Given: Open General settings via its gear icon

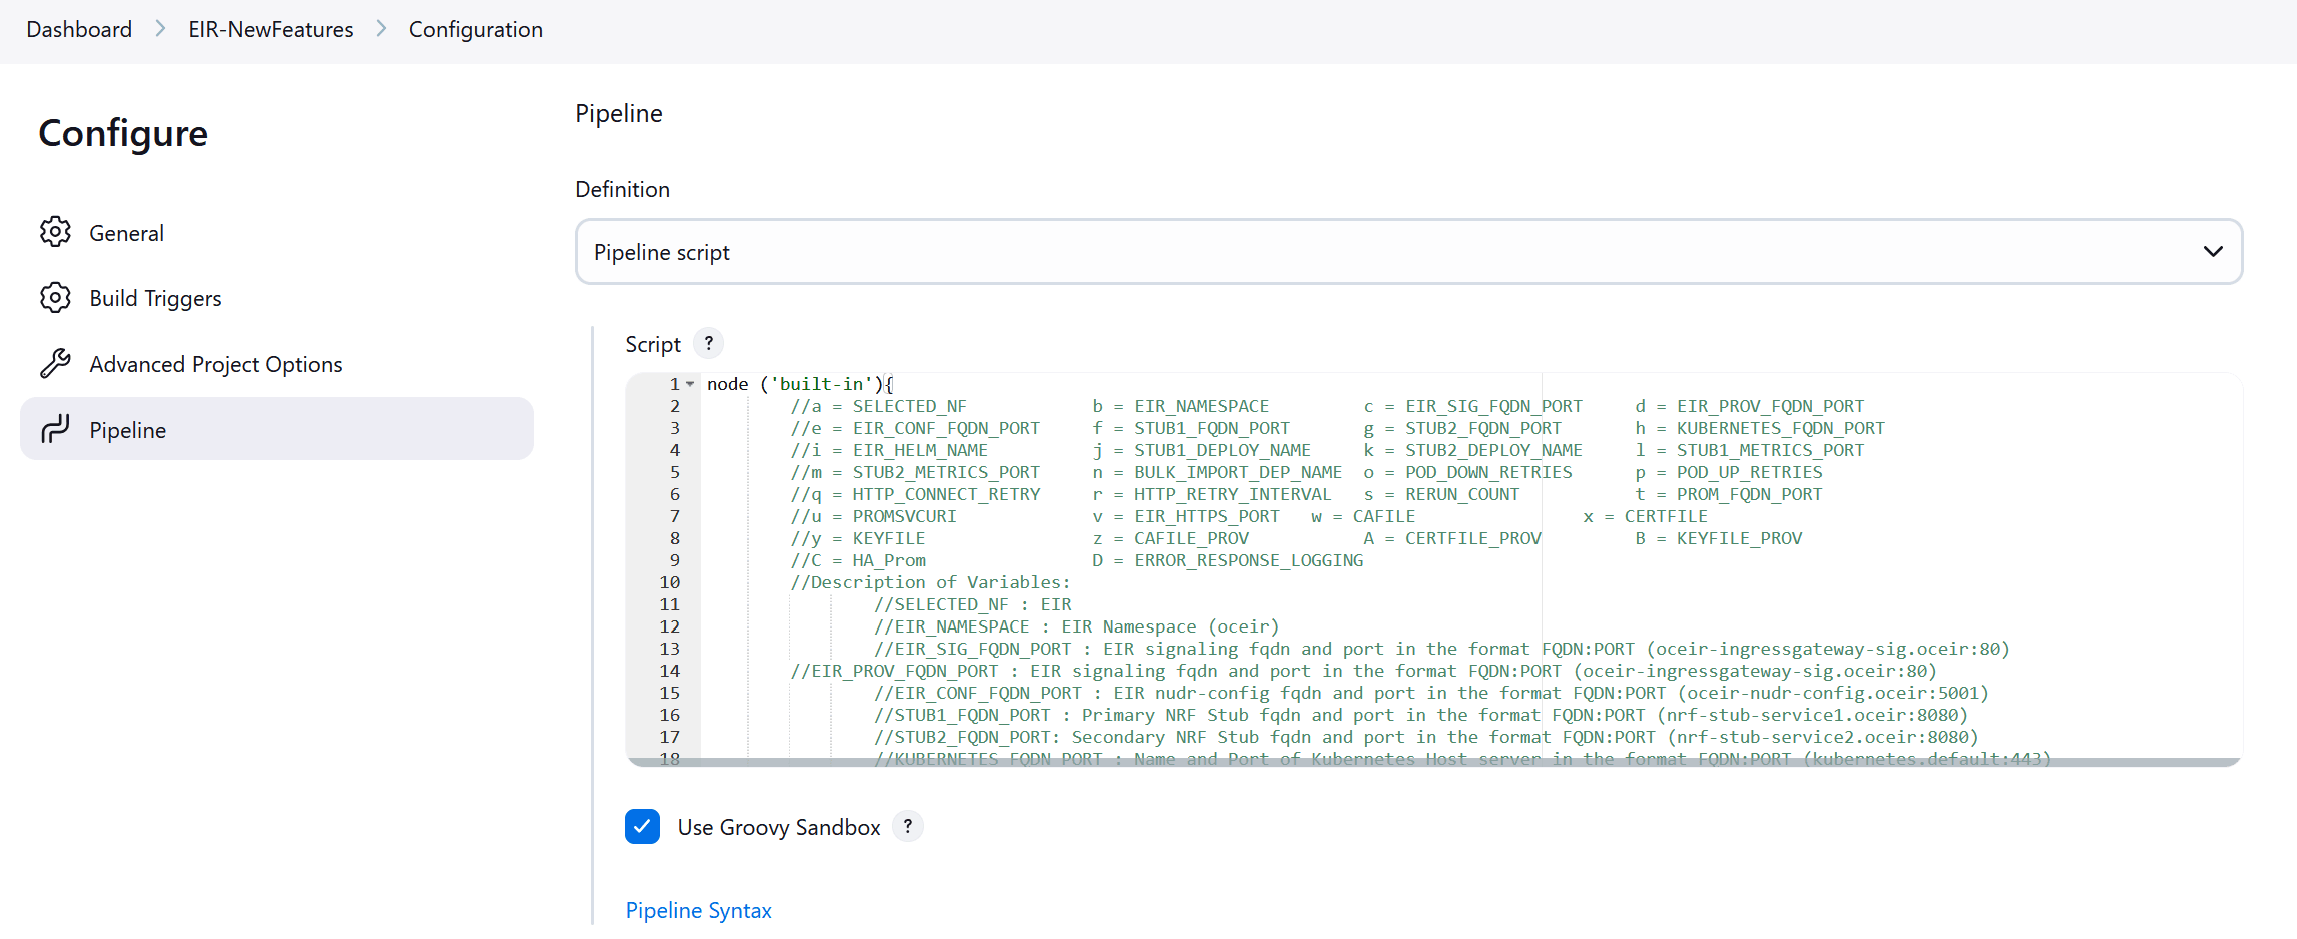Looking at the screenshot, I should [56, 232].
